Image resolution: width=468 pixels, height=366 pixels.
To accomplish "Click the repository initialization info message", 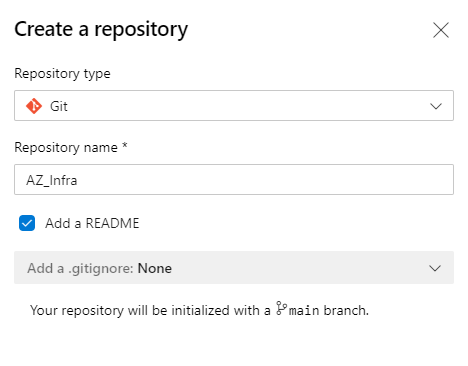I will (199, 310).
